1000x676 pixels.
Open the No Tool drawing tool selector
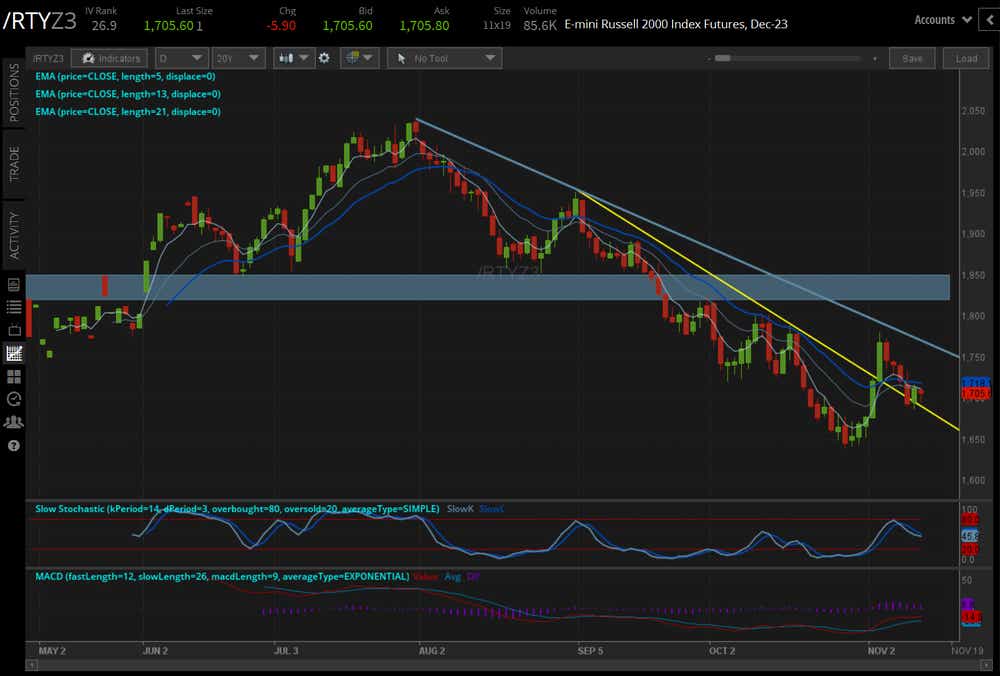pos(443,58)
